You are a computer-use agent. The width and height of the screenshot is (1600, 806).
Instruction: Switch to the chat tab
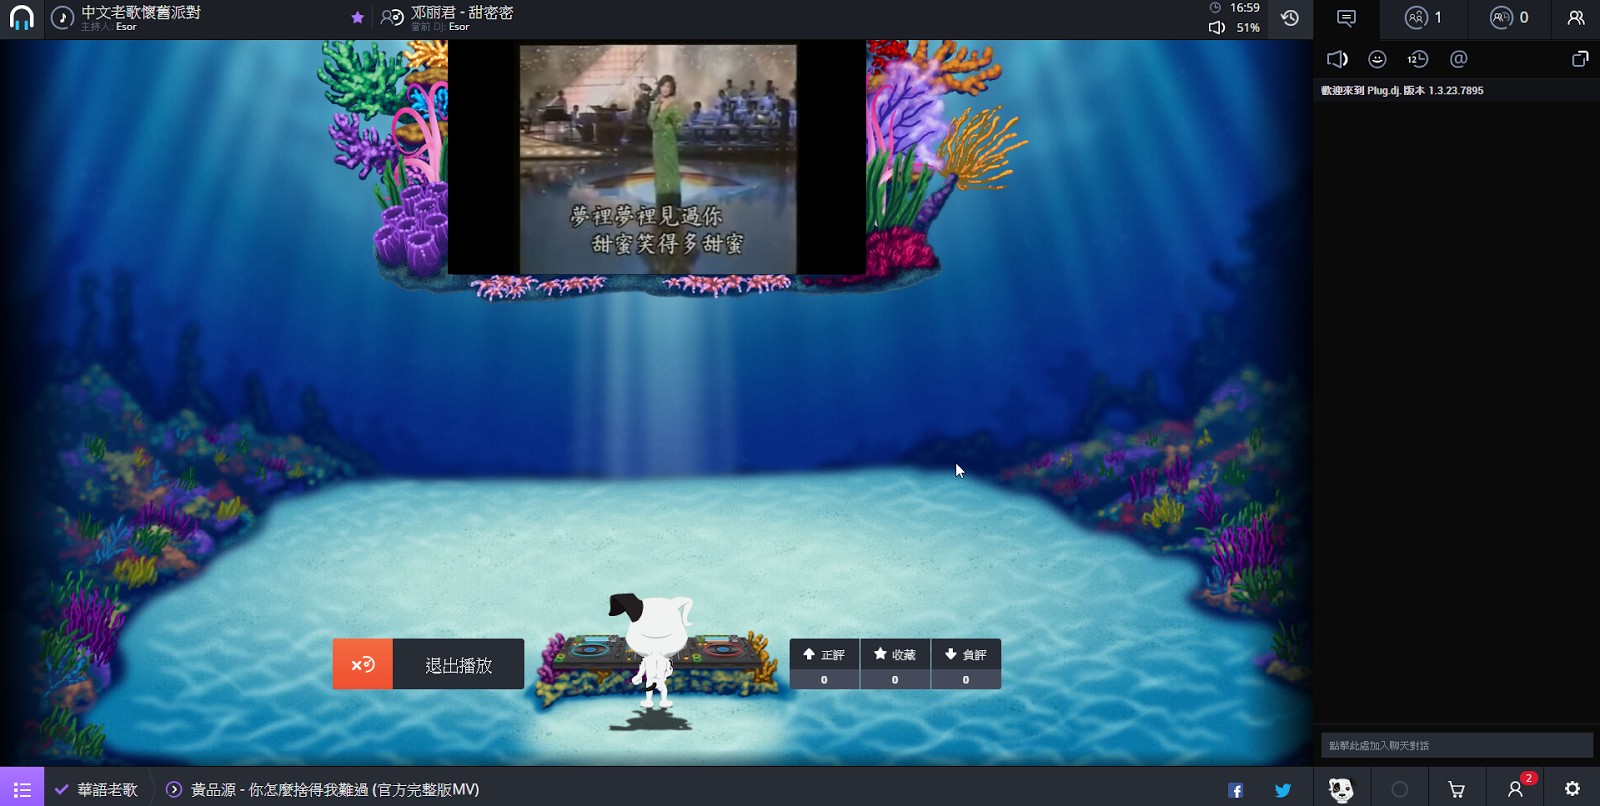(x=1346, y=18)
